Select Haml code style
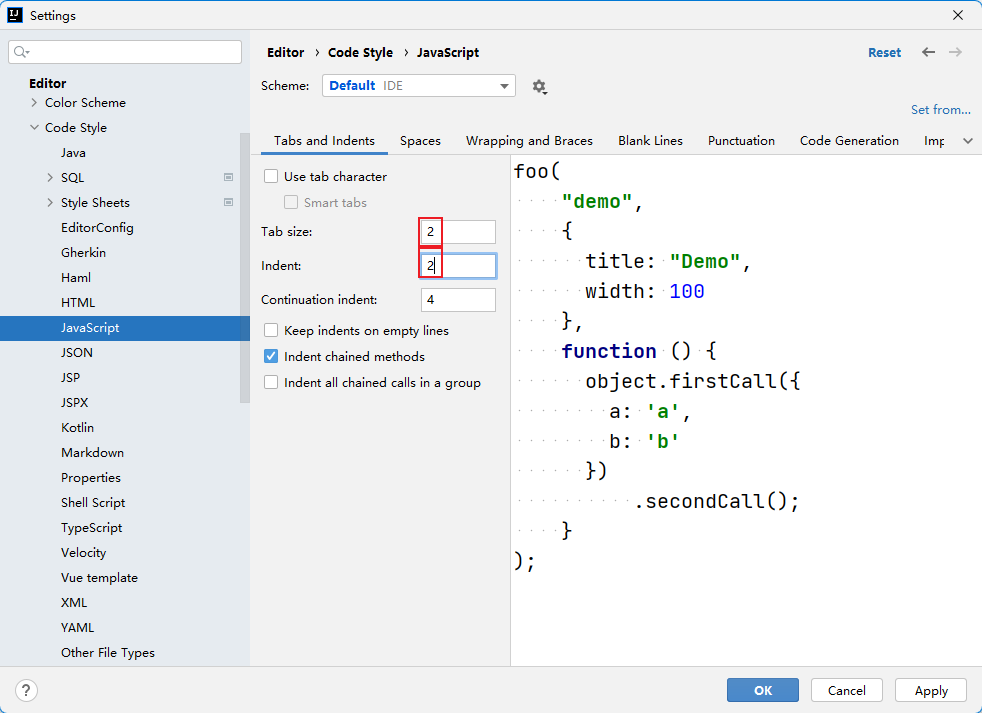 point(76,278)
